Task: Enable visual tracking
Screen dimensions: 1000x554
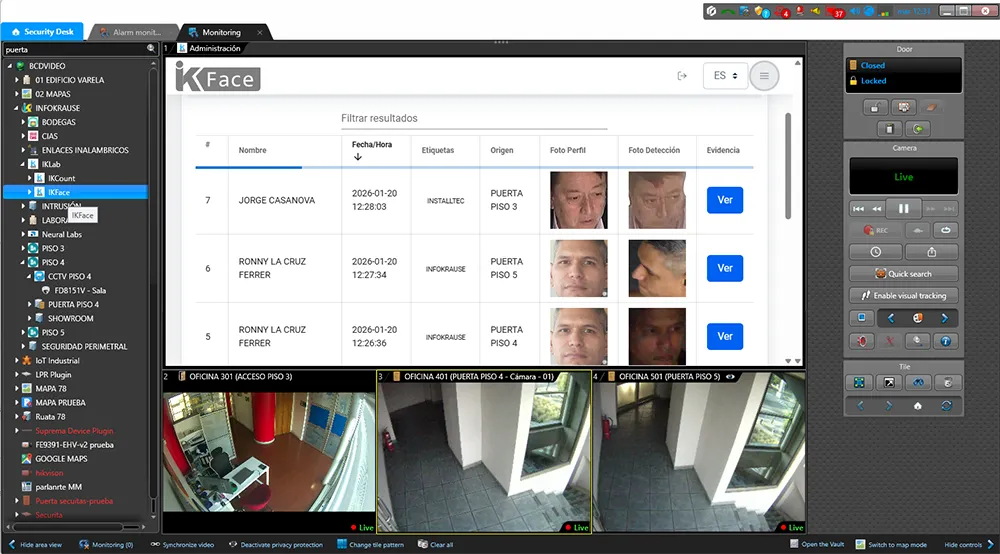Action: point(903,295)
